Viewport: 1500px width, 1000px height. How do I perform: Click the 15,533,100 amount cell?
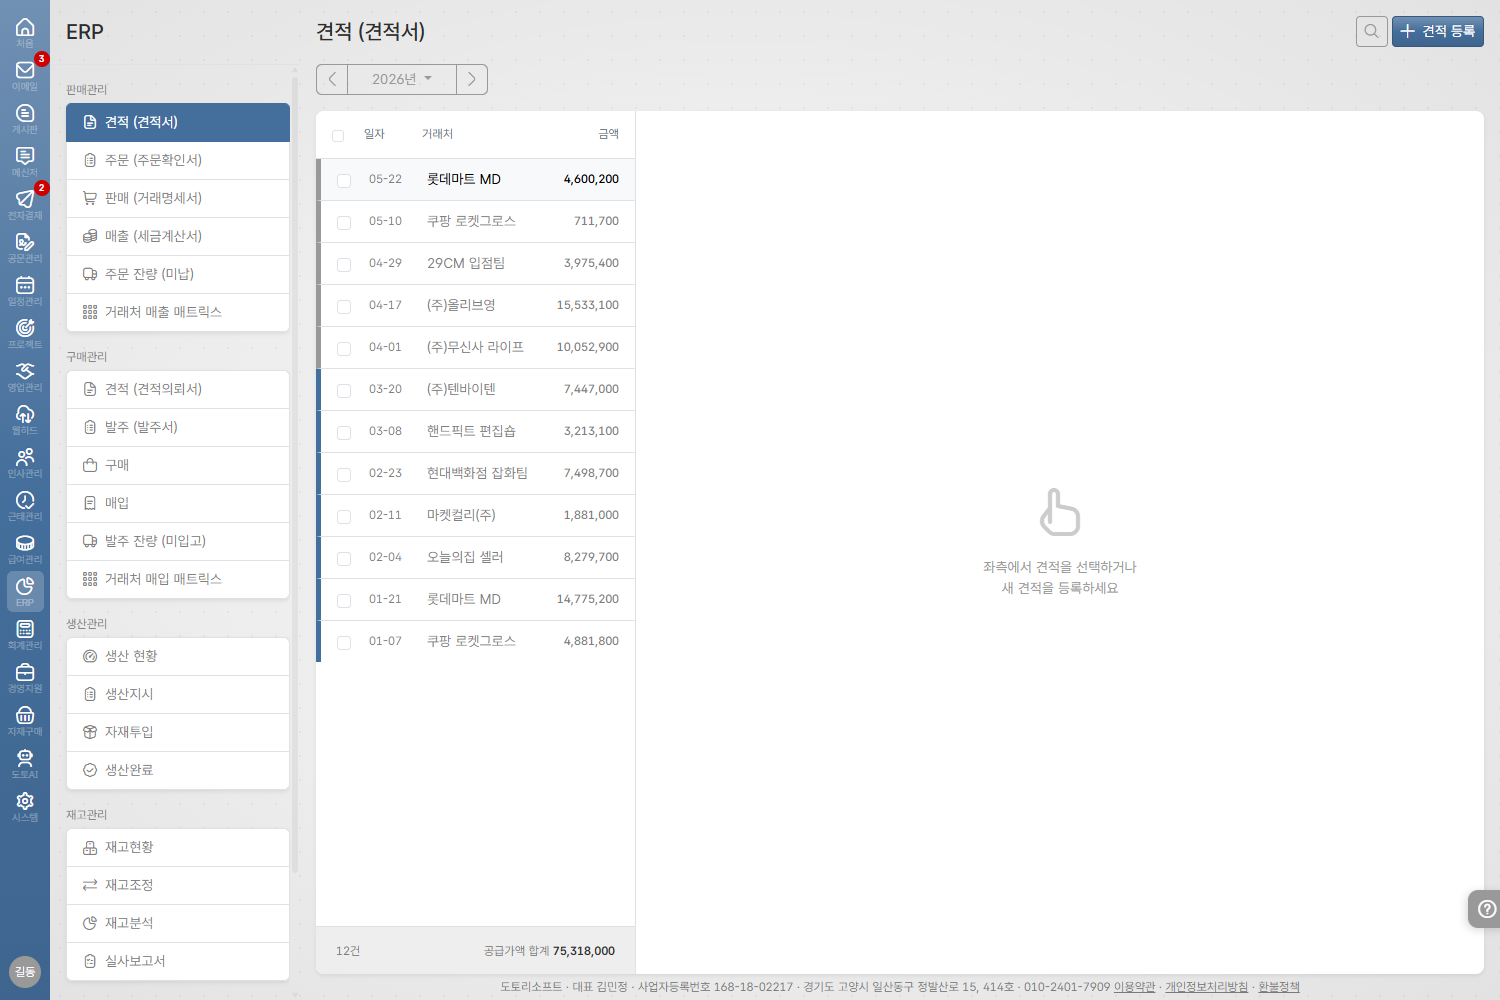pos(588,305)
